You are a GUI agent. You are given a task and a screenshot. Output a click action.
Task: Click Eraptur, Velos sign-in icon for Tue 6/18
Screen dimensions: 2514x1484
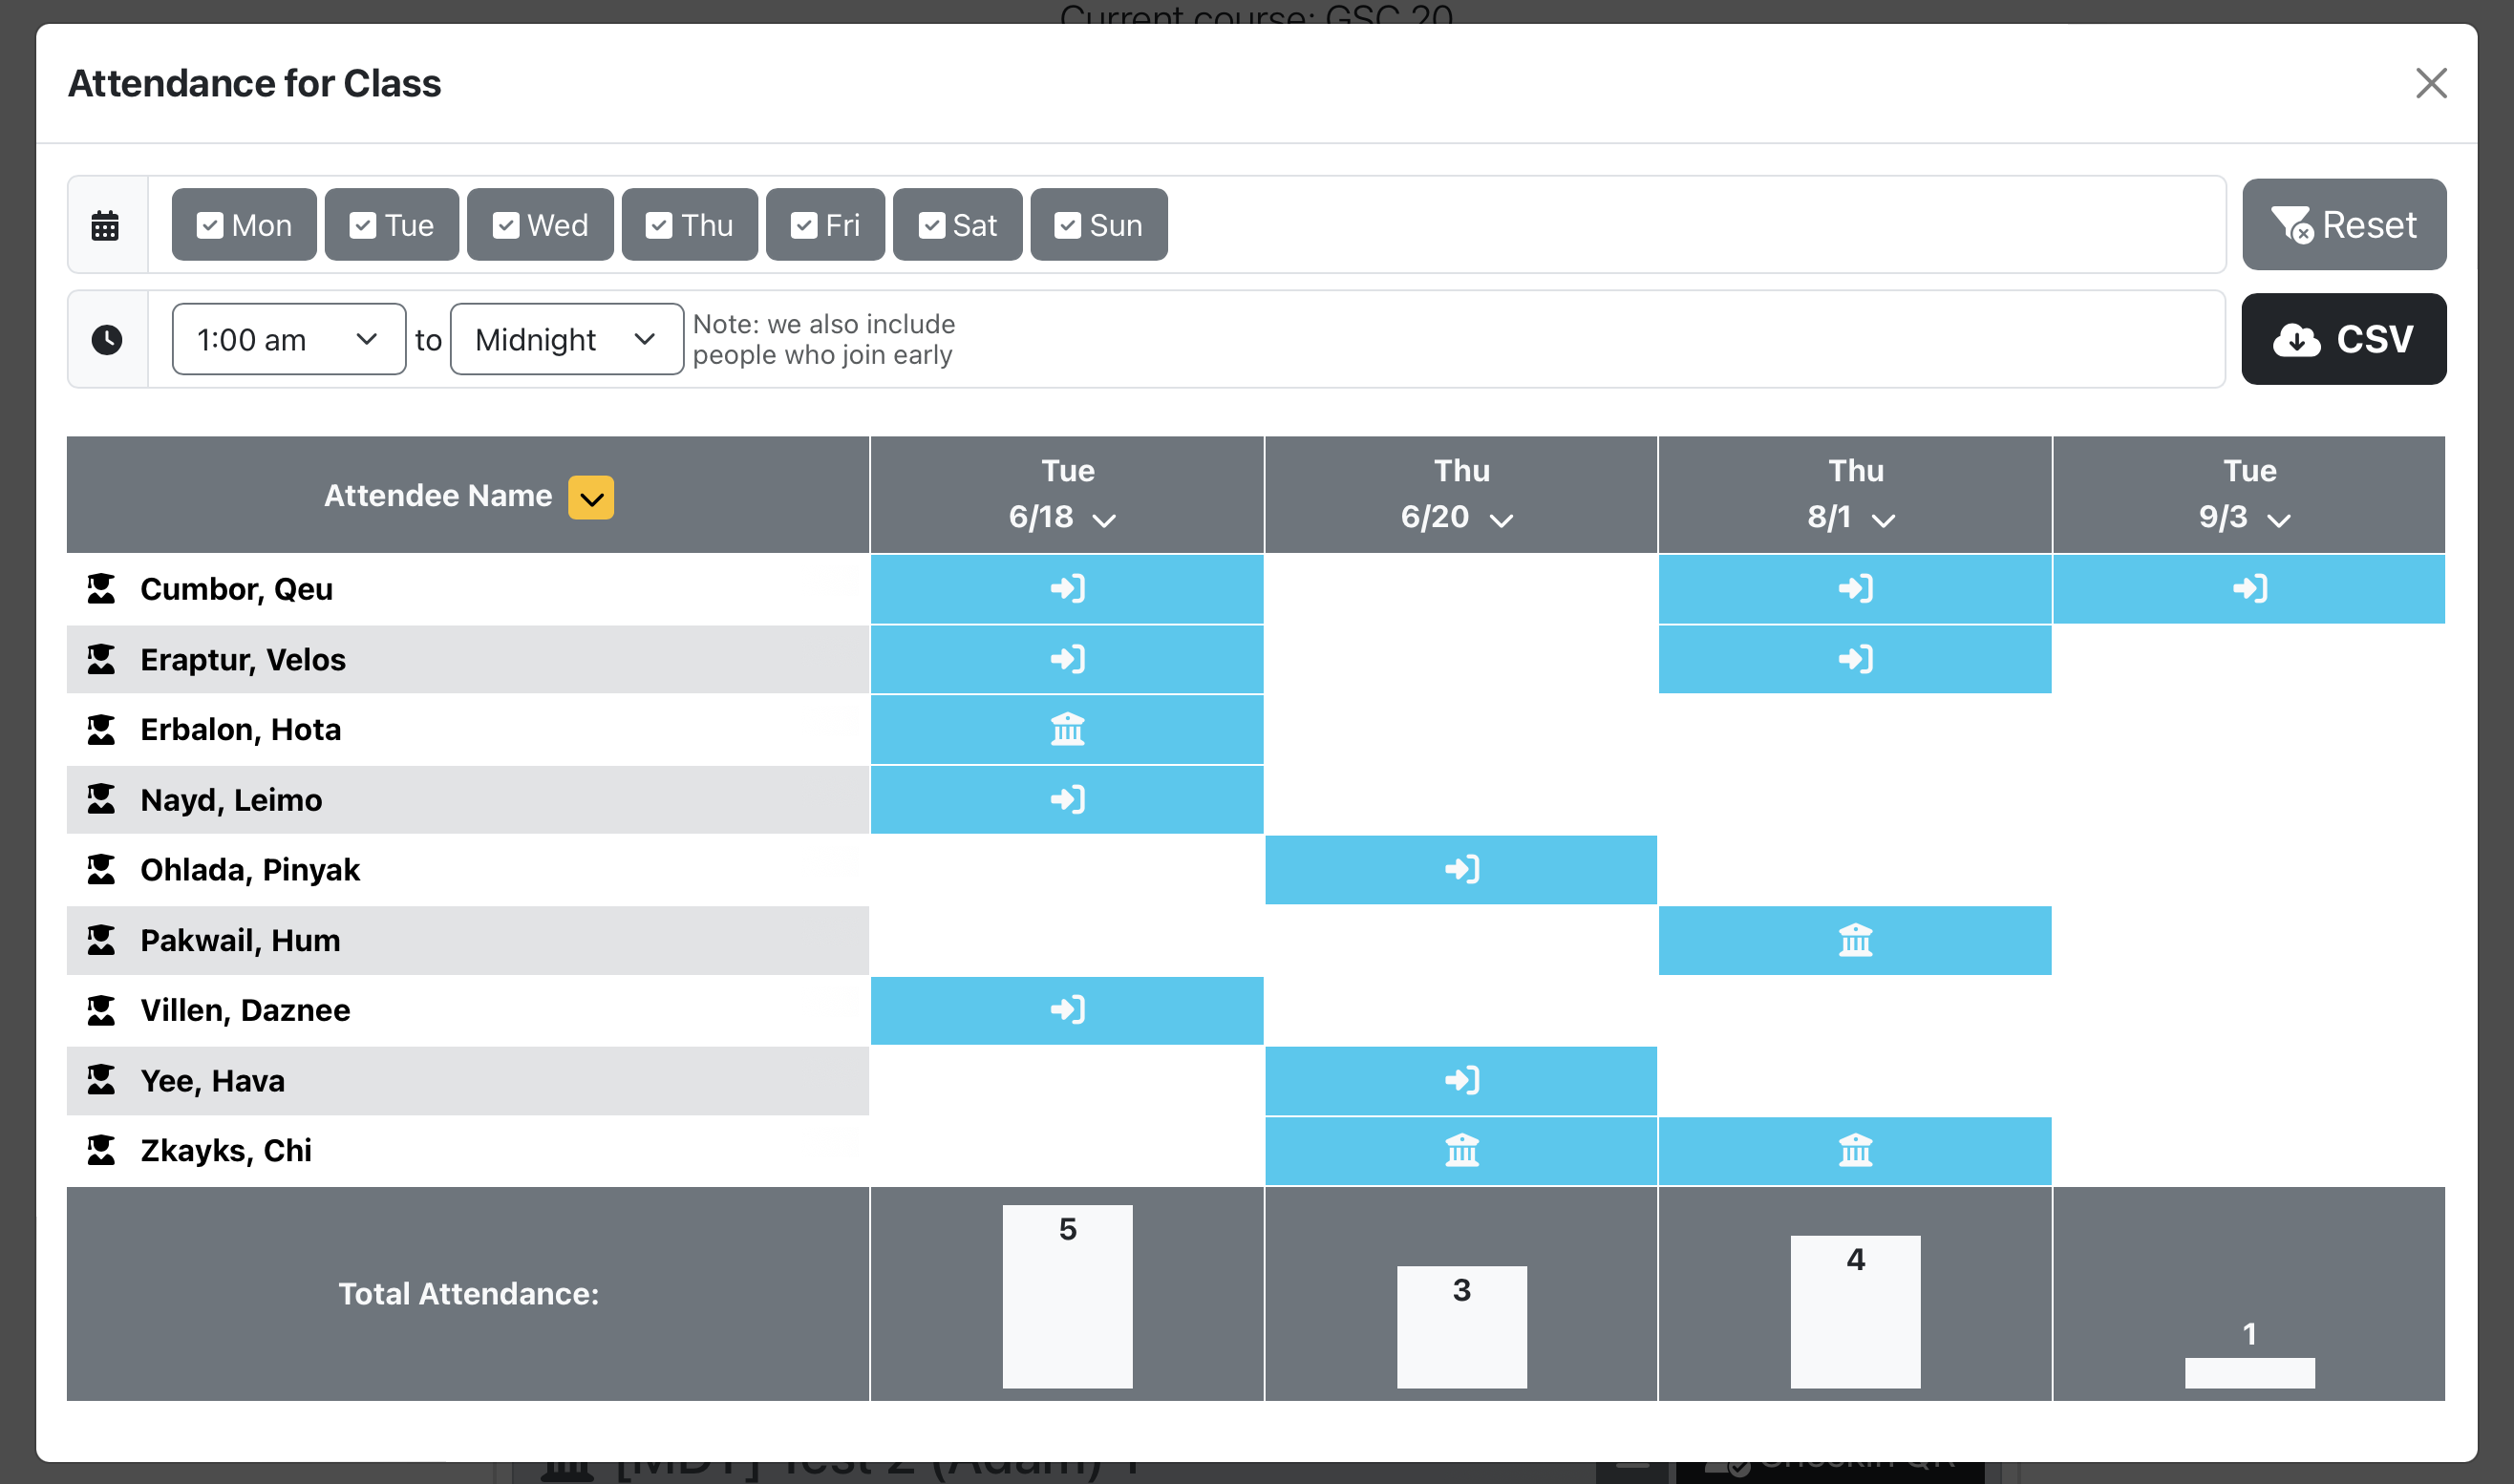point(1067,659)
